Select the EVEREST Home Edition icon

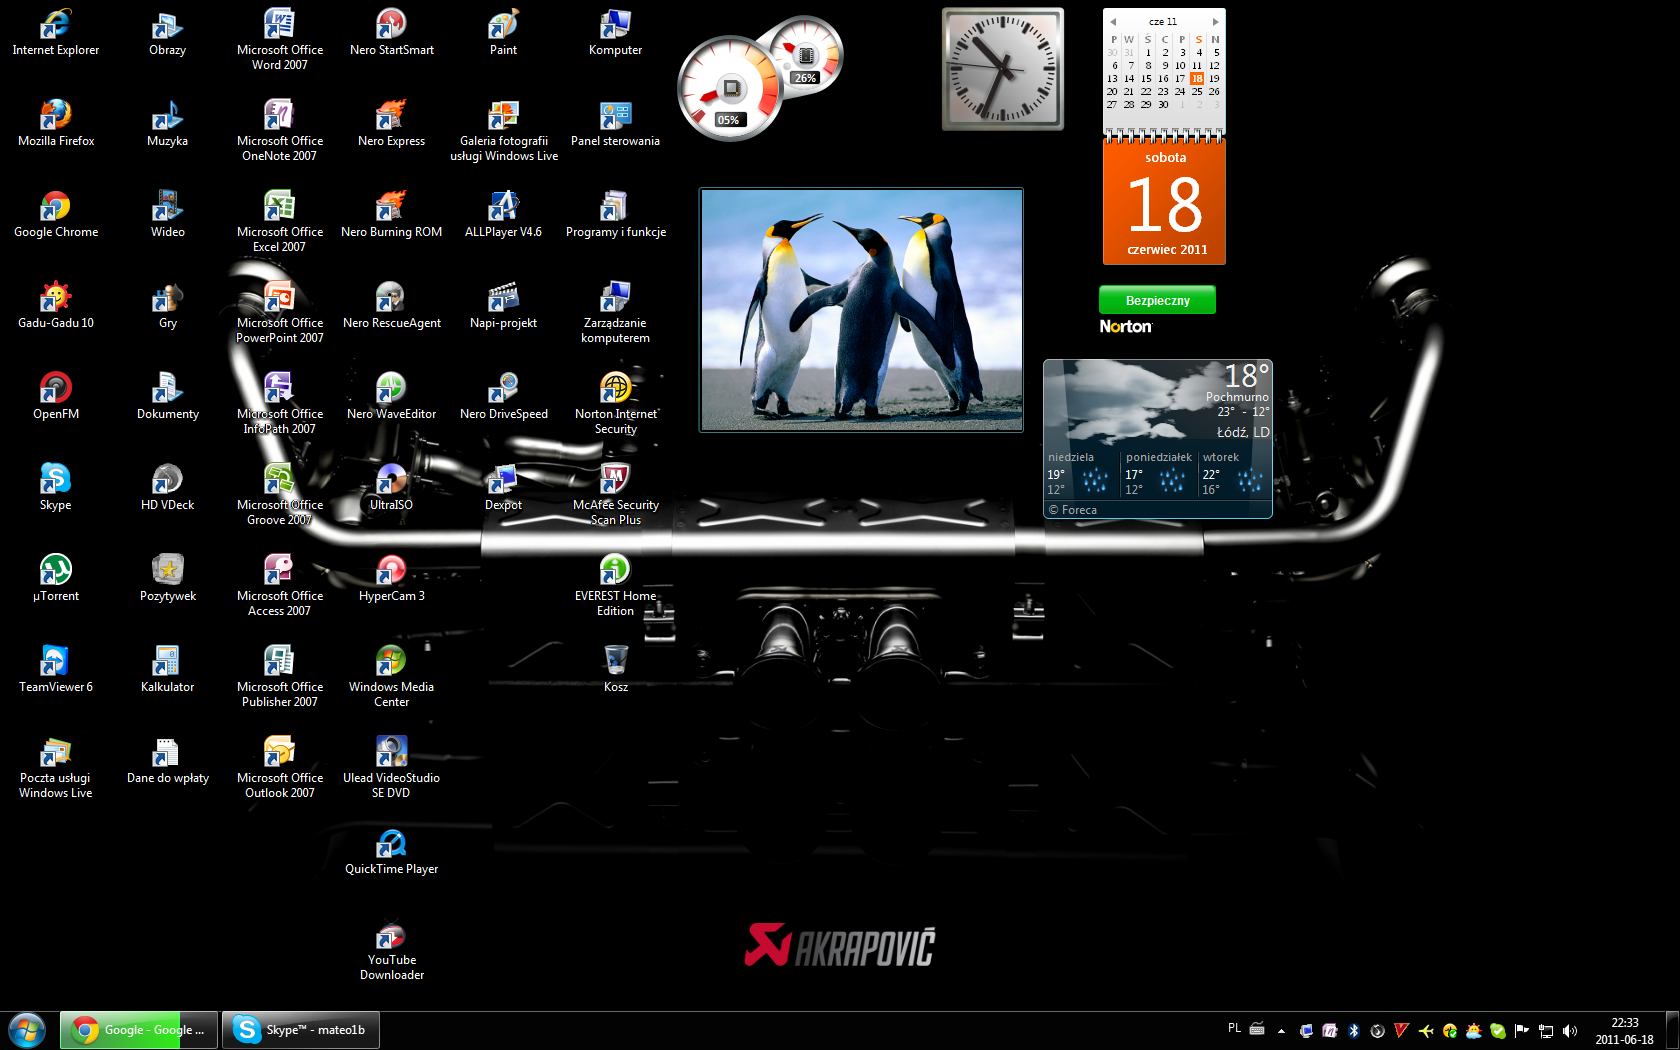pos(616,586)
